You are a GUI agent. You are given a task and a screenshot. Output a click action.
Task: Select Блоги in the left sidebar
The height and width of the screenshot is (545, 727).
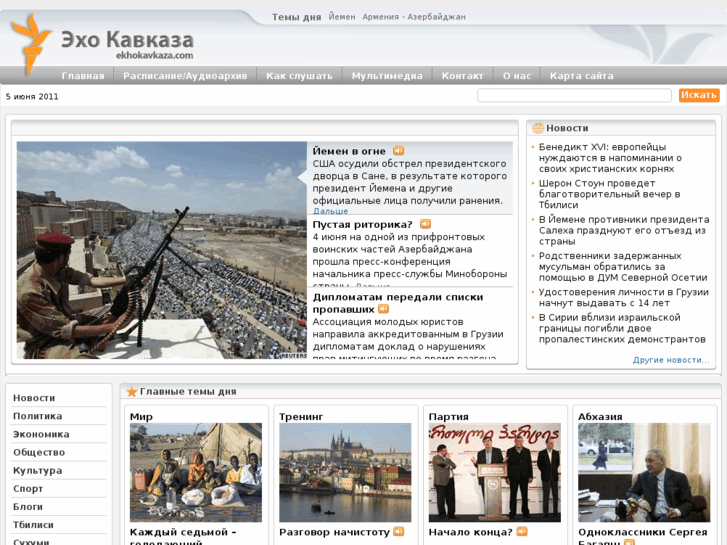28,507
